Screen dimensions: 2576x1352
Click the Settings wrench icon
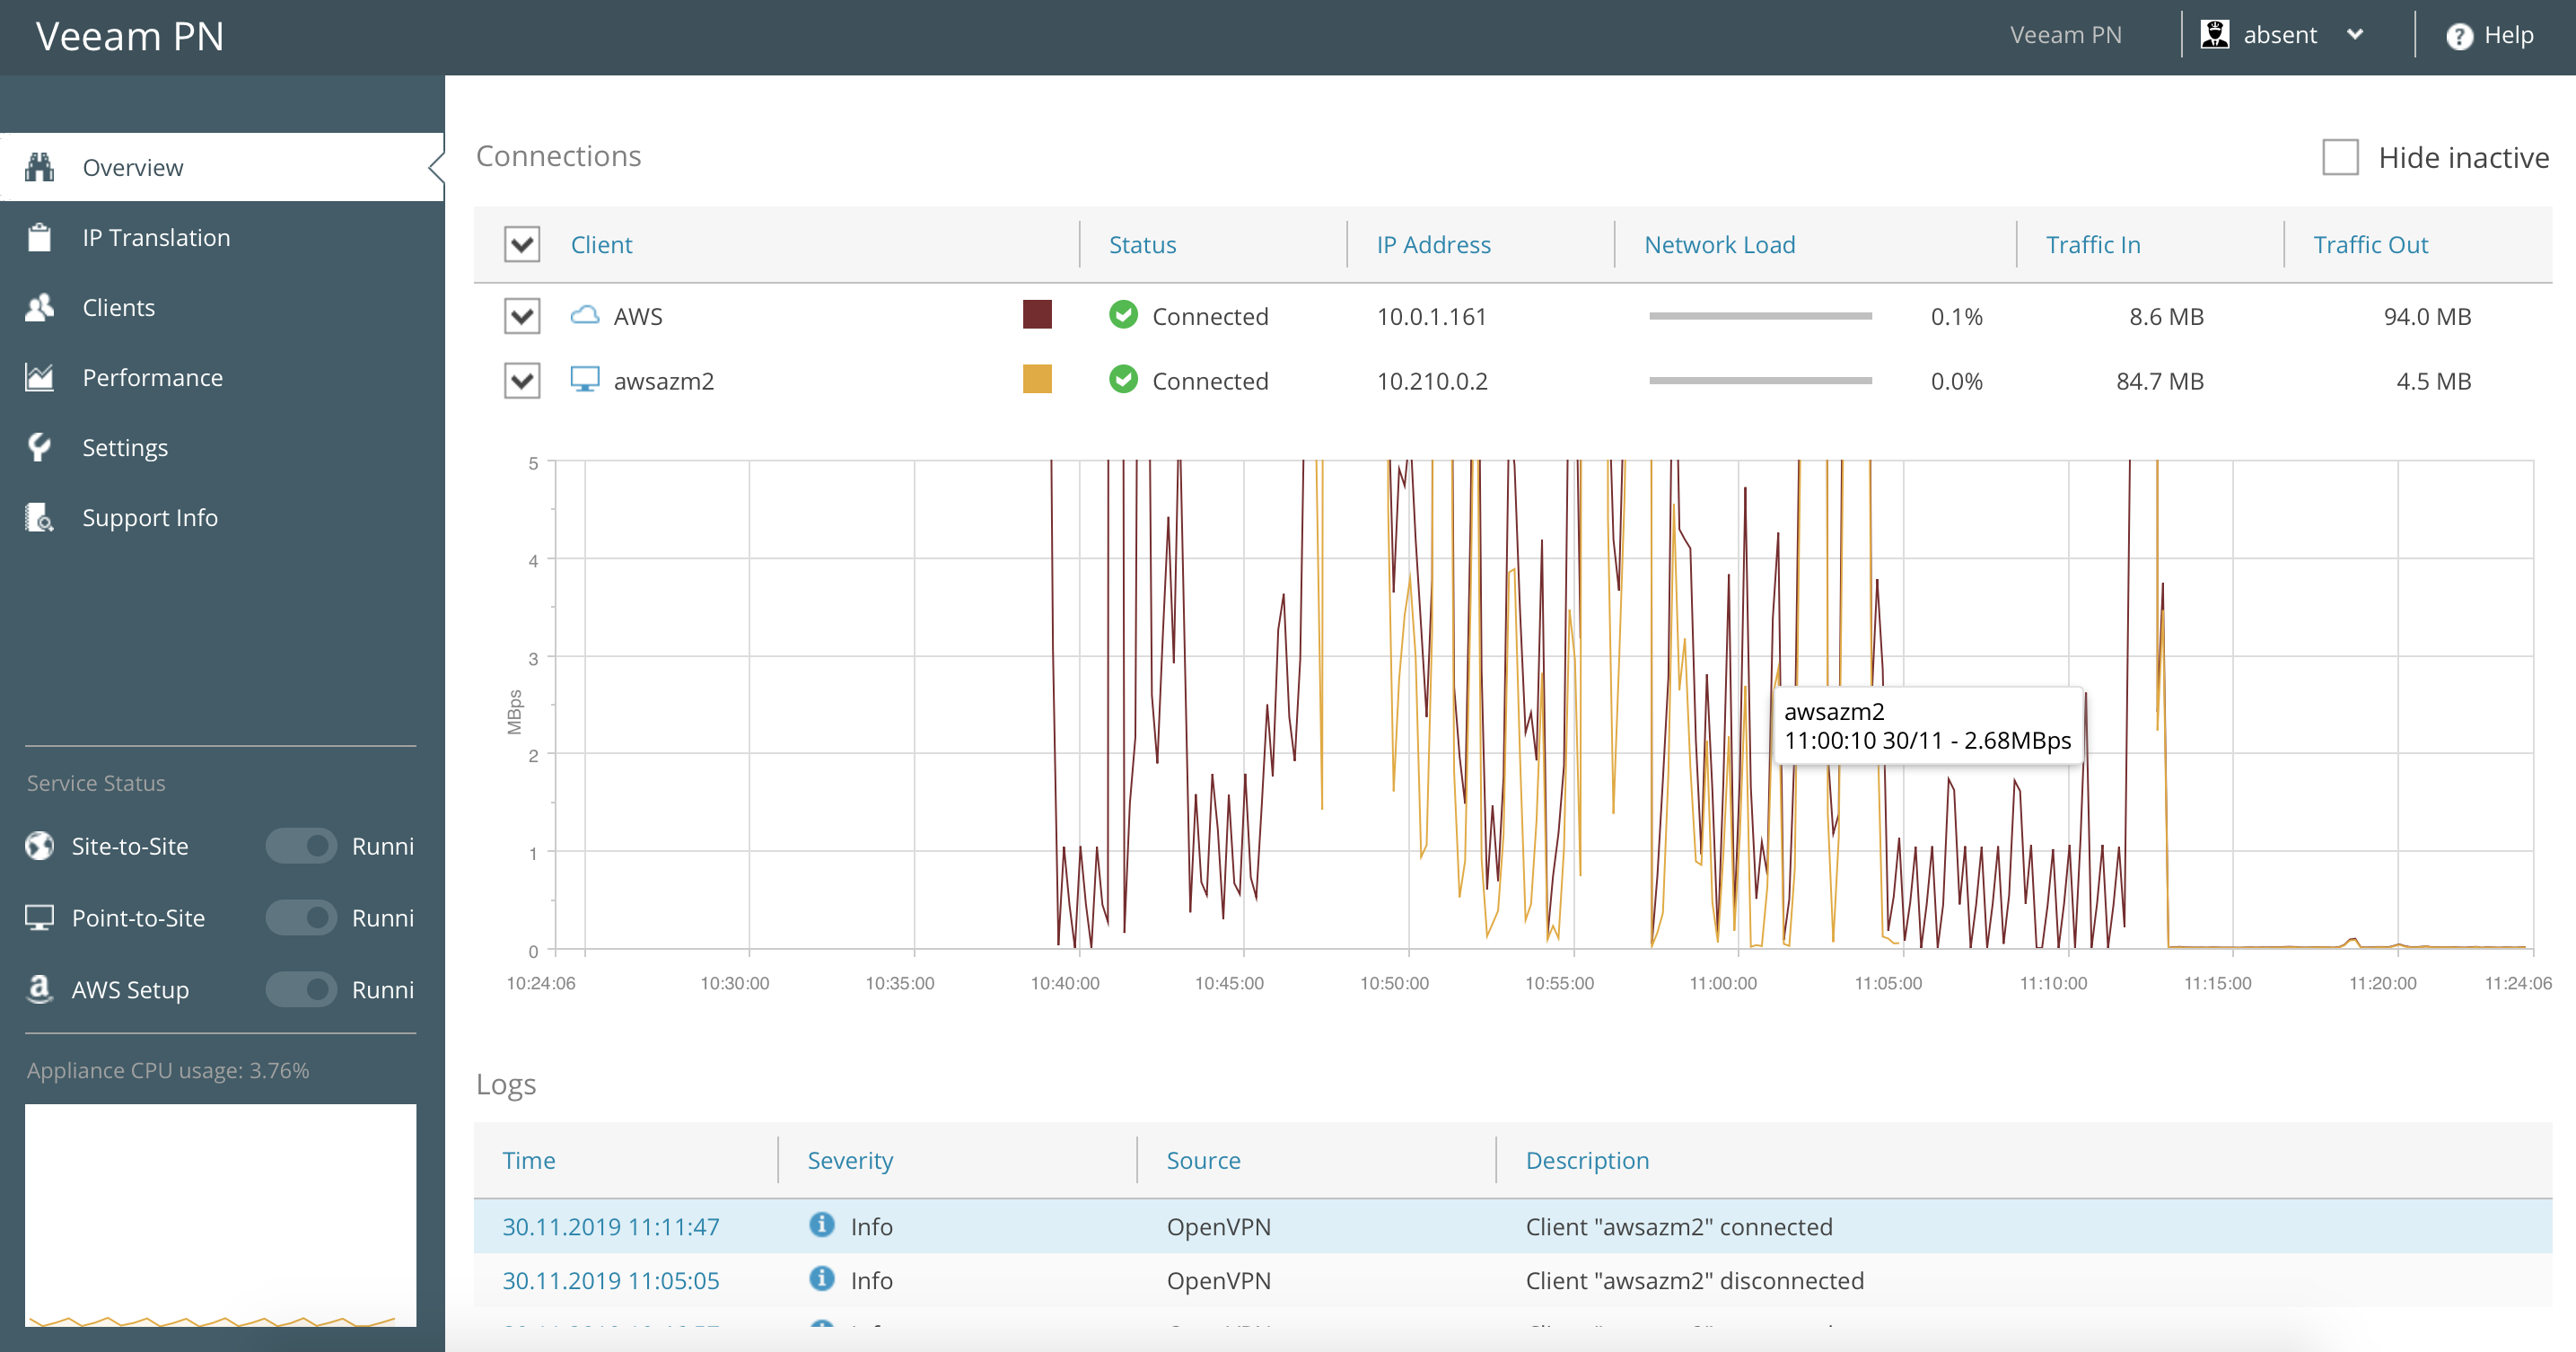click(x=40, y=447)
